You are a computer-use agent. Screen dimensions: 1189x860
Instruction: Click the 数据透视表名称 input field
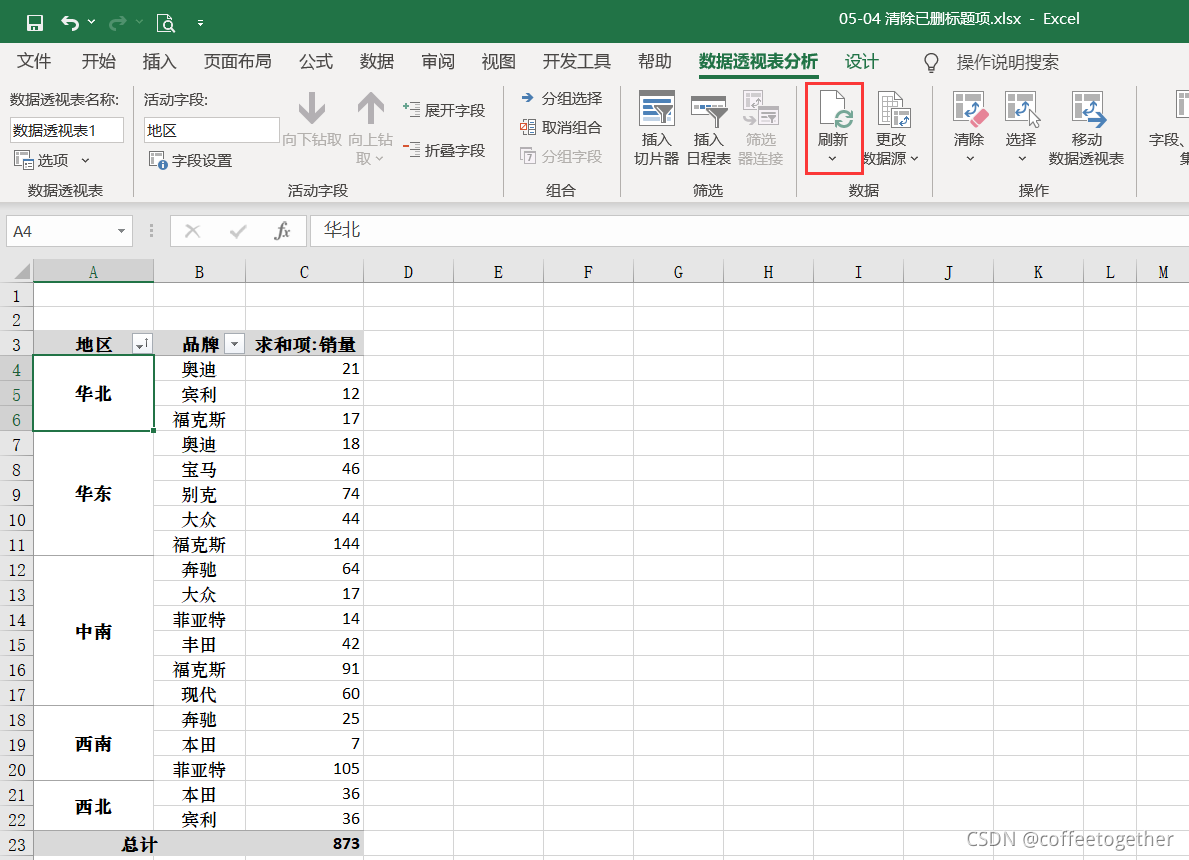[x=67, y=130]
